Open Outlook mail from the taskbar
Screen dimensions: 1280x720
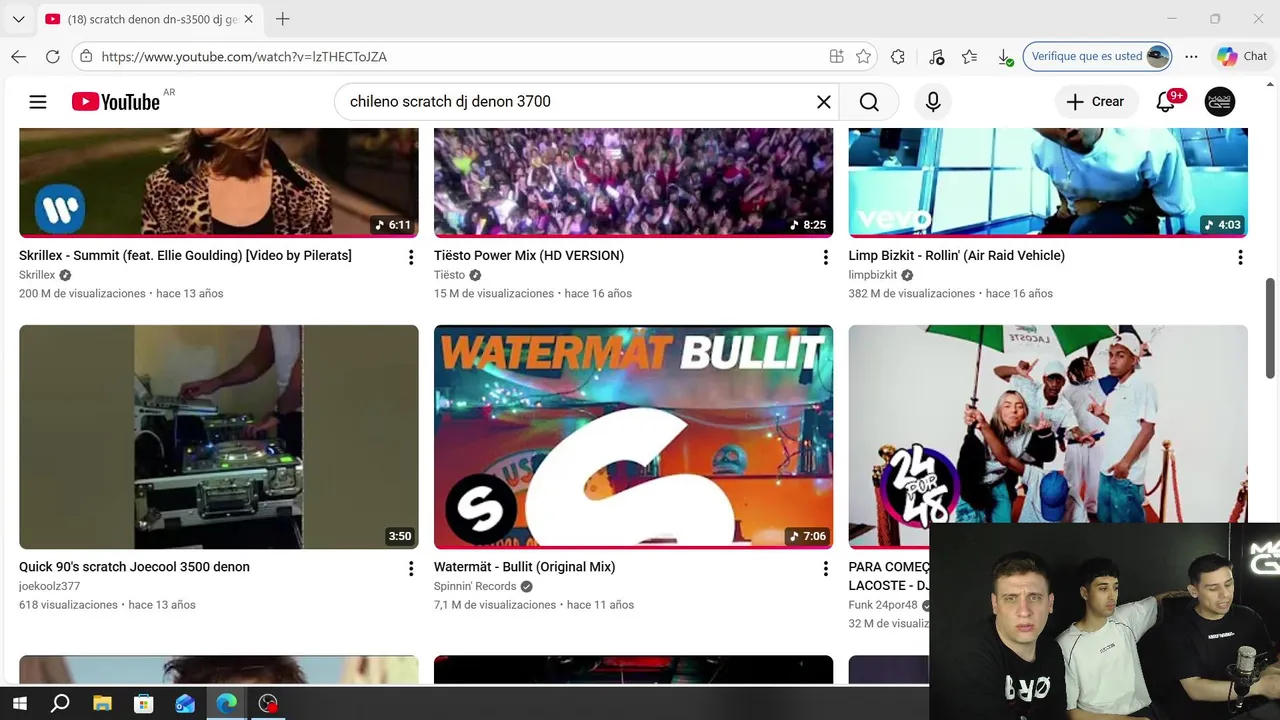185,703
